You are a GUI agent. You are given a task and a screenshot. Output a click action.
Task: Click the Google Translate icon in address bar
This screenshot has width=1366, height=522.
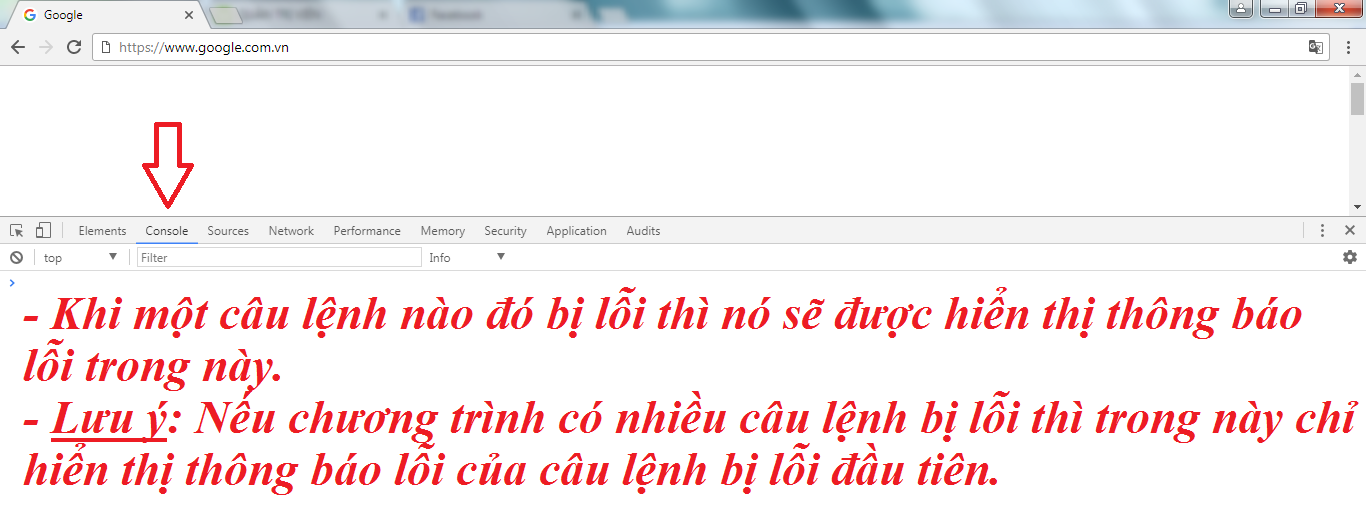point(1316,47)
